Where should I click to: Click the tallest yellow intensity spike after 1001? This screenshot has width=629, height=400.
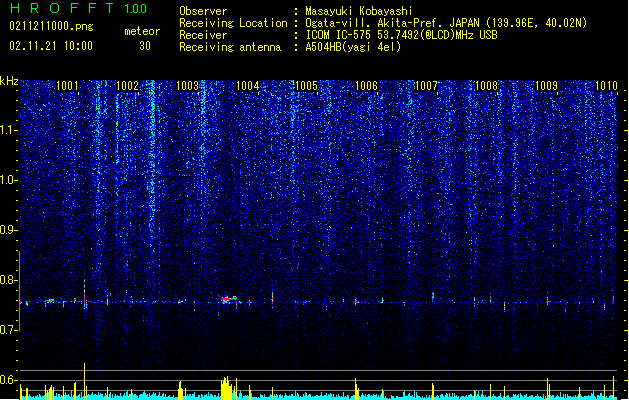pyautogui.click(x=84, y=381)
